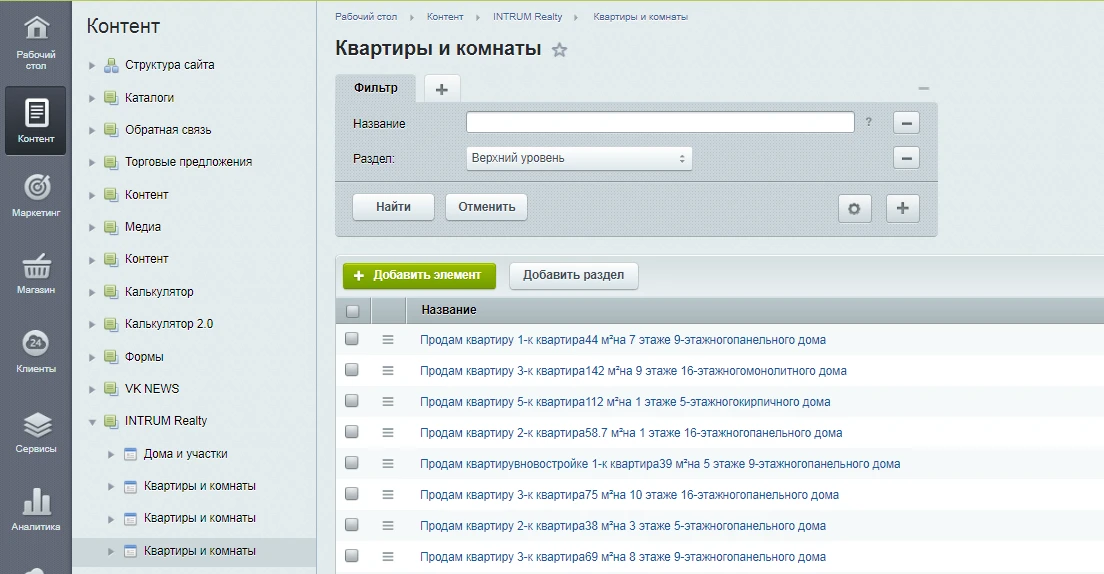The image size is (1104, 574).
Task: Open filter settings gear button
Action: coord(855,208)
